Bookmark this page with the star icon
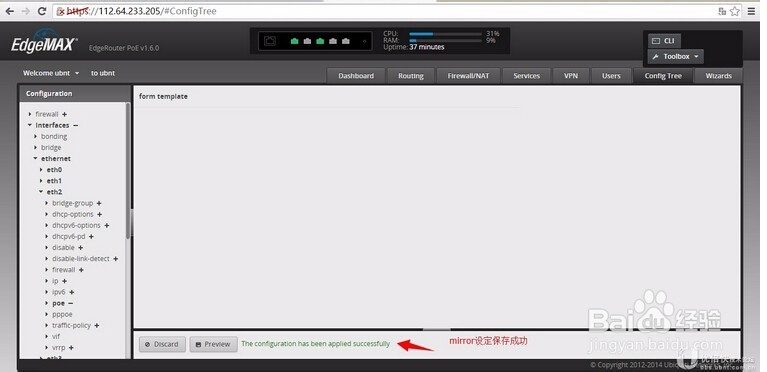The width and height of the screenshot is (767, 372). [x=735, y=11]
